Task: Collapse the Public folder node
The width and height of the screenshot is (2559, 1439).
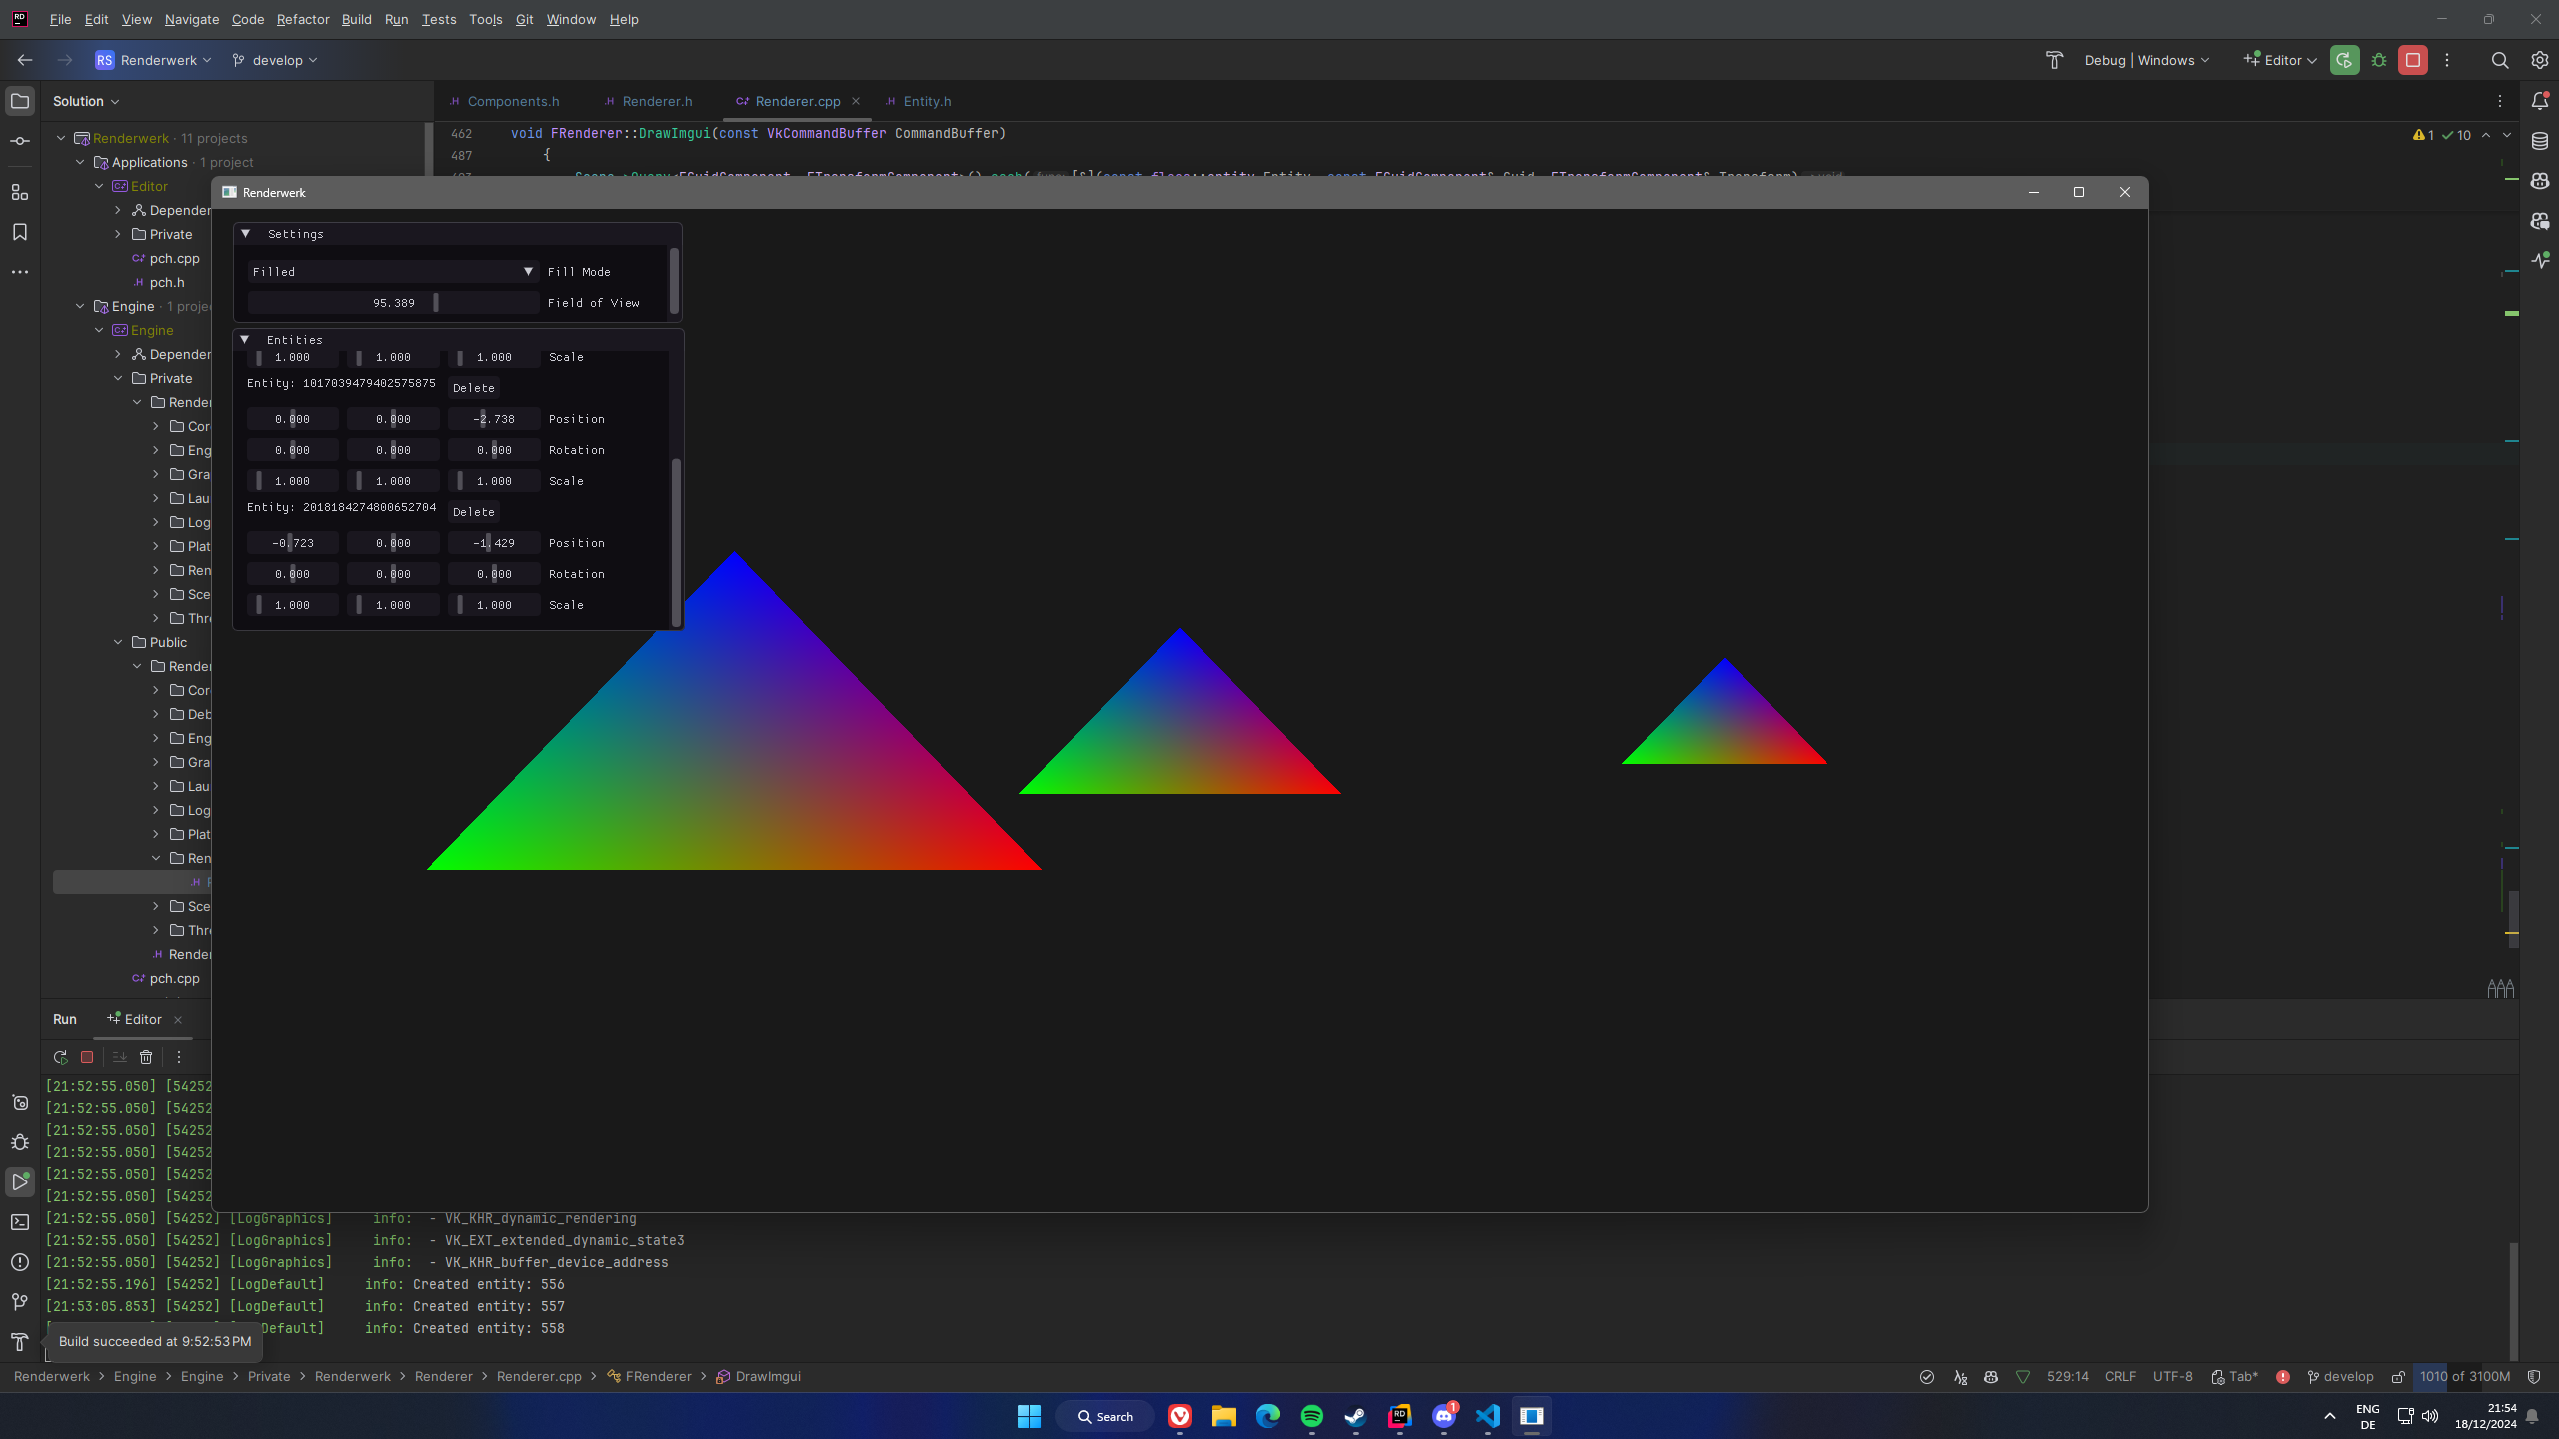Action: (x=119, y=642)
